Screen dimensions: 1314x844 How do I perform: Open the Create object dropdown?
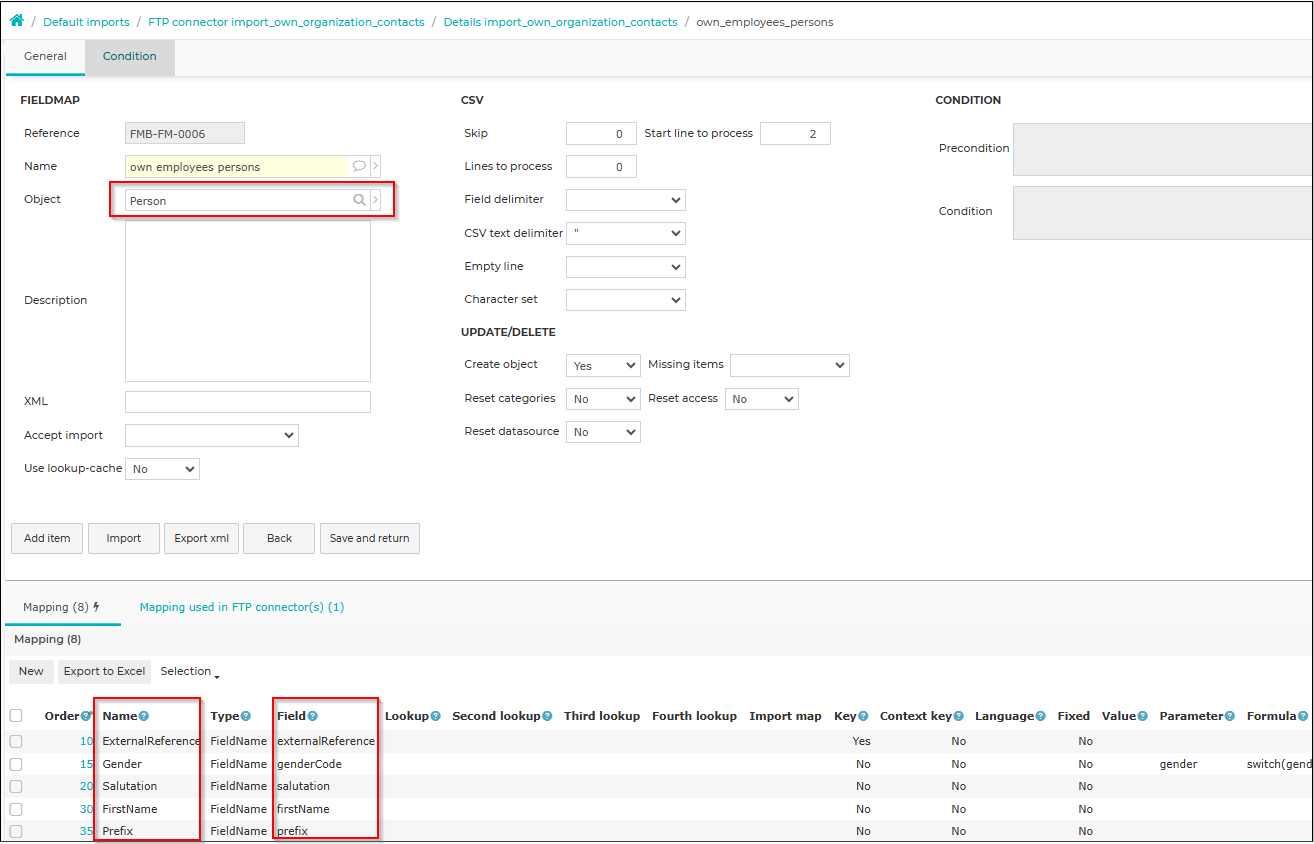[603, 365]
